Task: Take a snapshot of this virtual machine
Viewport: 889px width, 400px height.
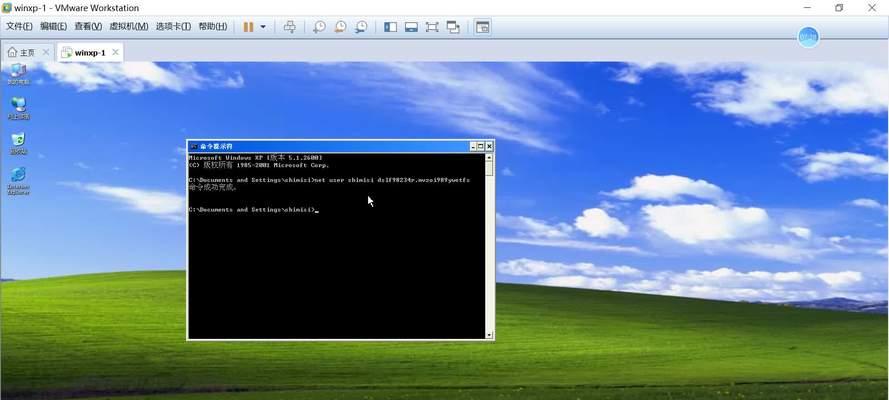Action: (x=319, y=27)
